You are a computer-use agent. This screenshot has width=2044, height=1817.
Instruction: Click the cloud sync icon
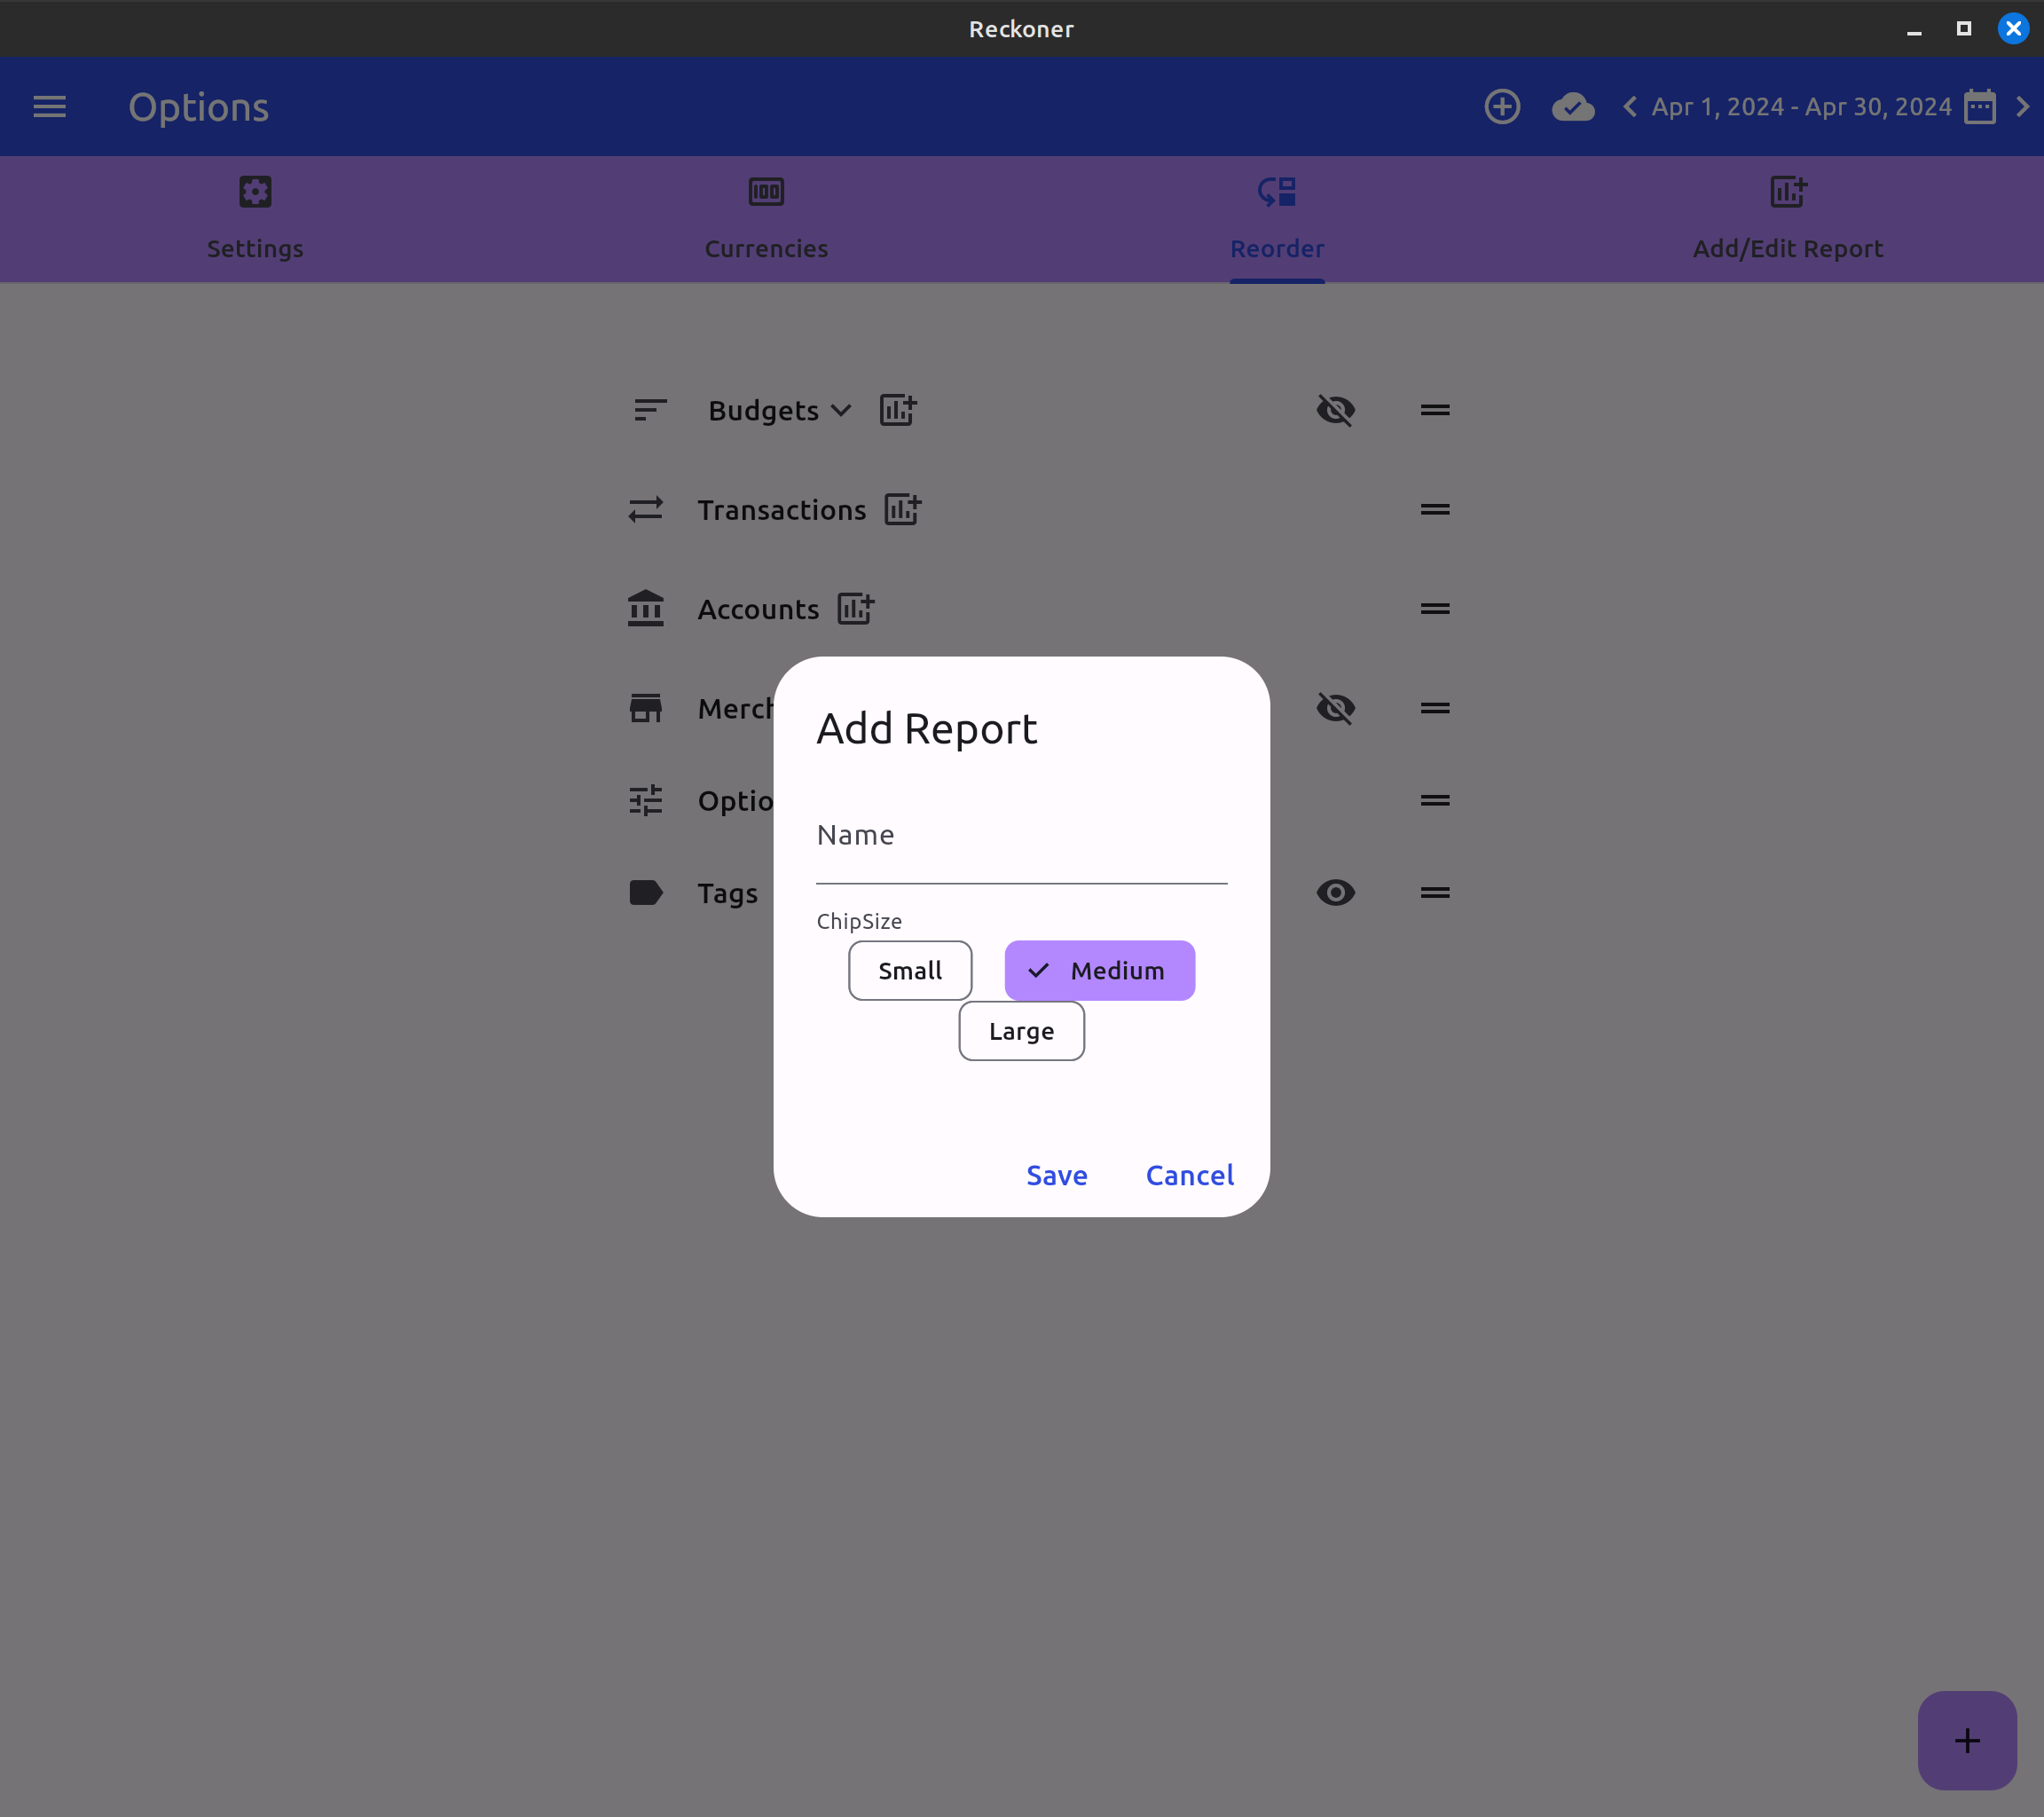click(1574, 107)
